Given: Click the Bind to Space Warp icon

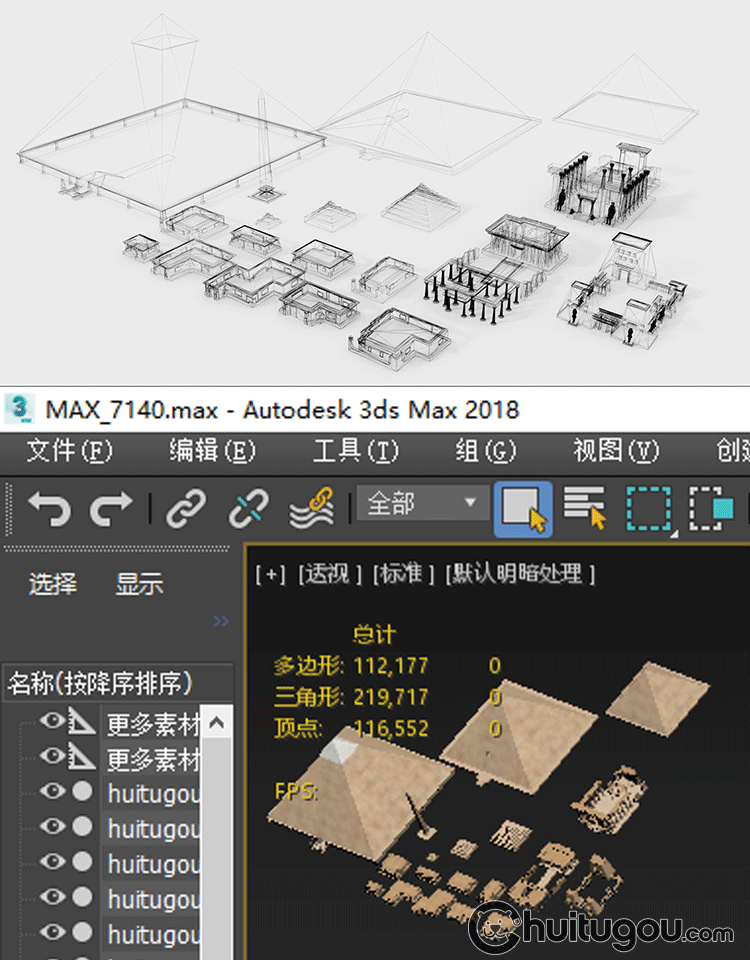Looking at the screenshot, I should [311, 508].
